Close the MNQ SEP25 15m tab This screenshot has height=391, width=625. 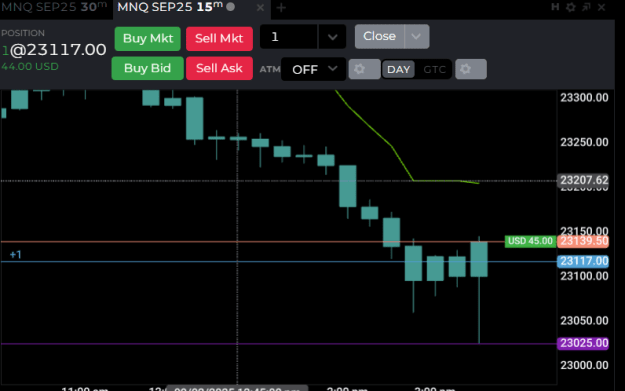click(260, 8)
